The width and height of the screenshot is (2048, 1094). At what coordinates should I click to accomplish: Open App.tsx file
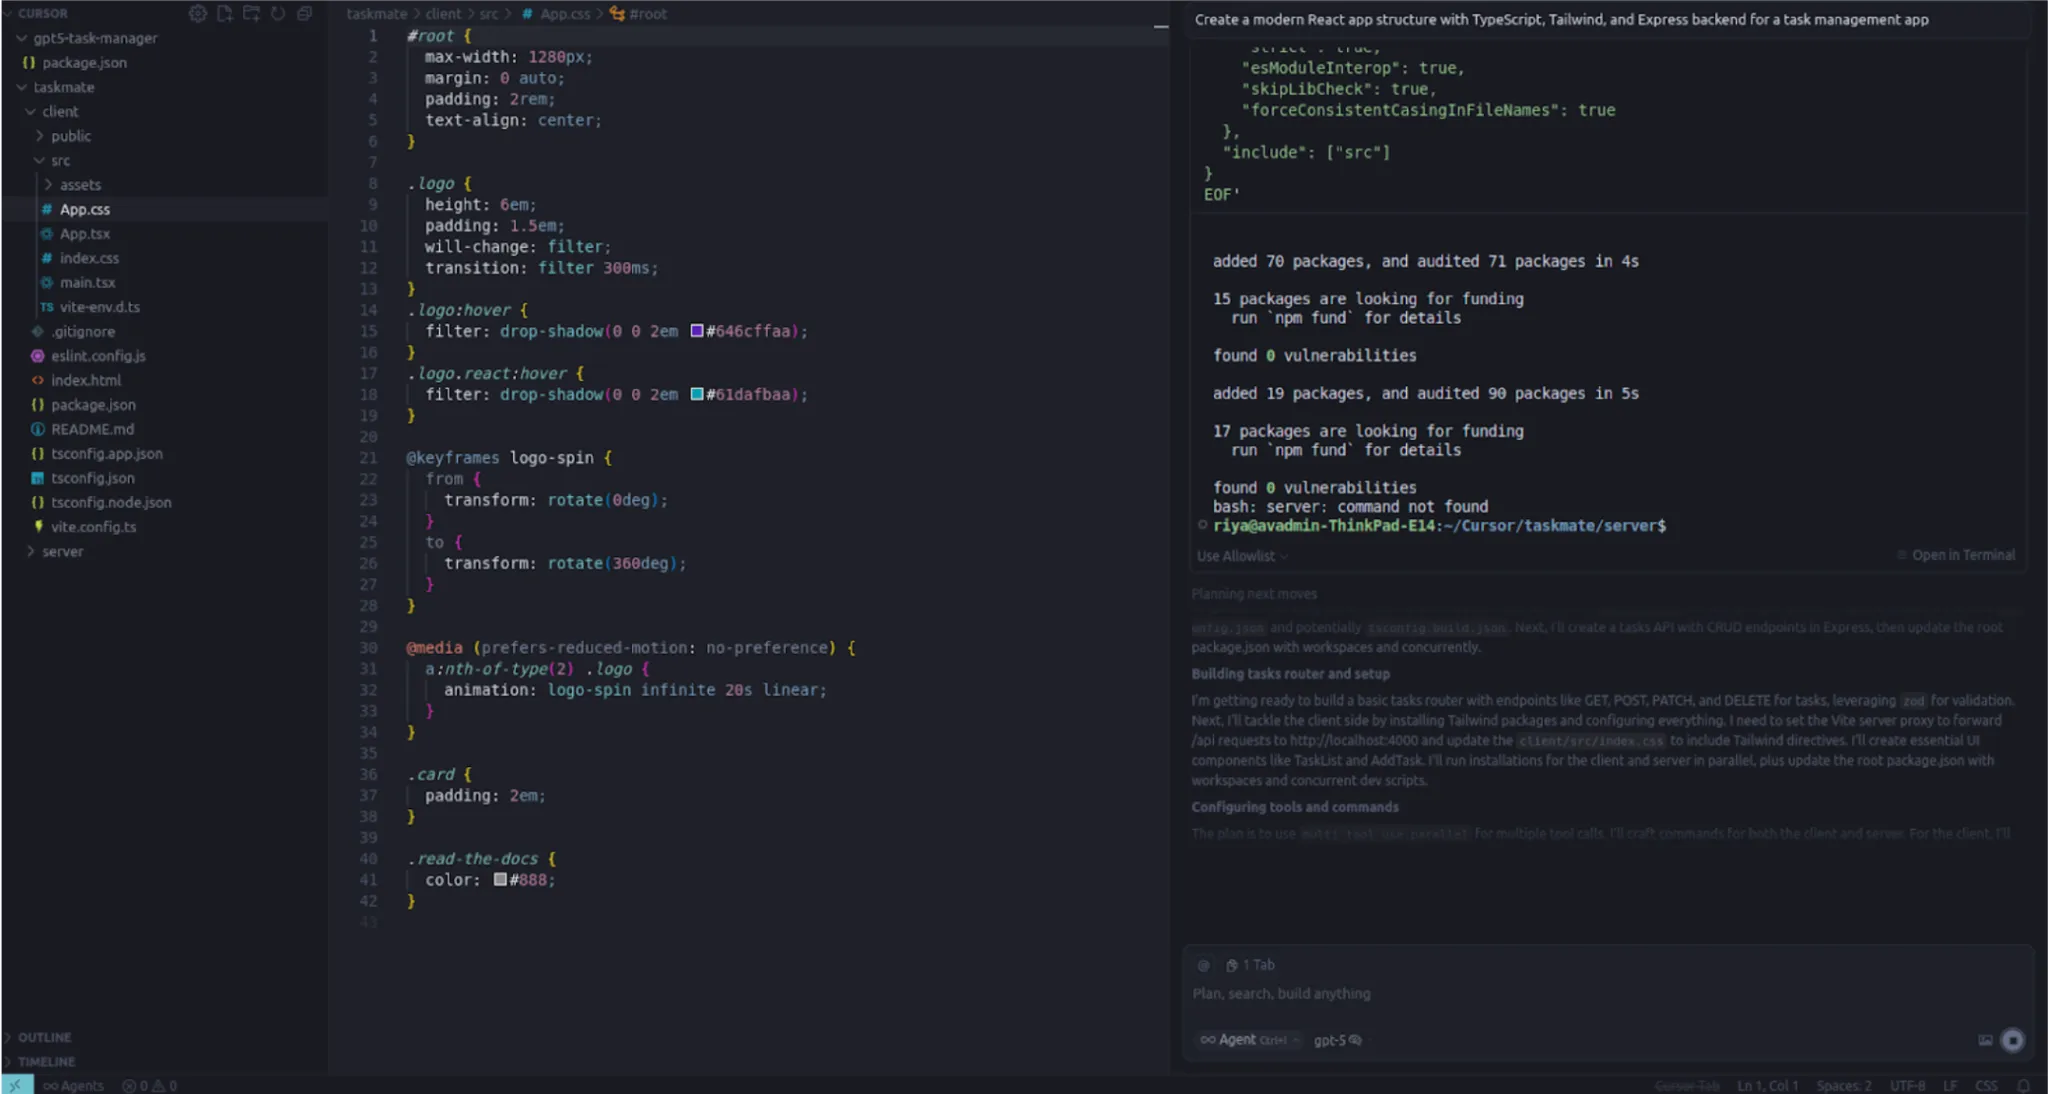pyautogui.click(x=84, y=233)
